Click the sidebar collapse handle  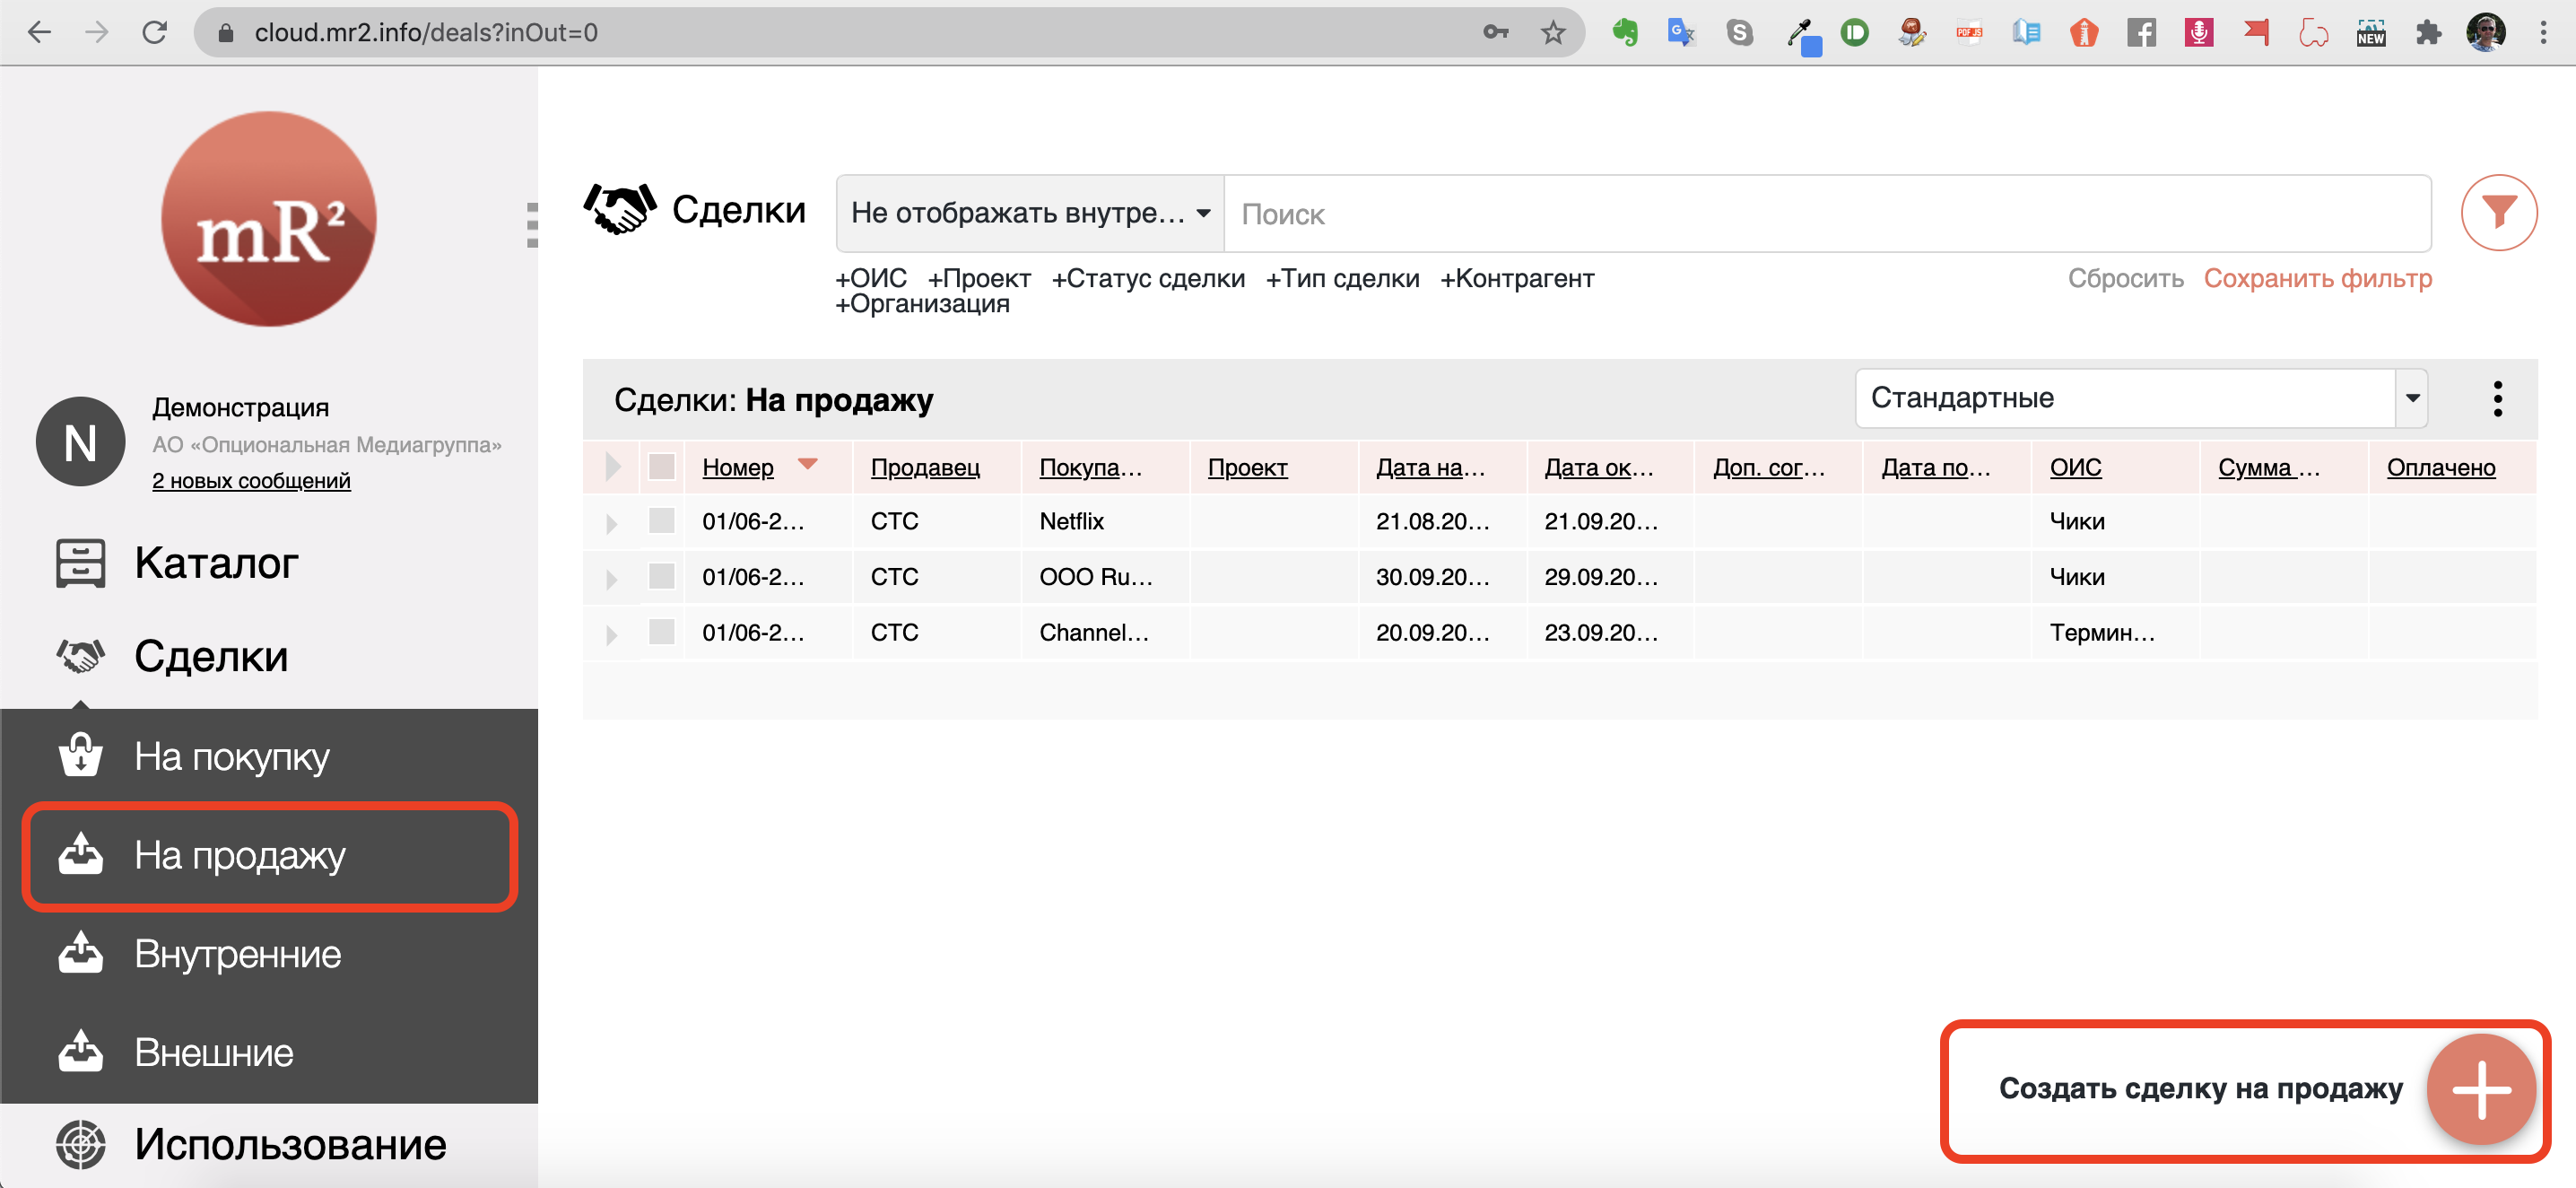coord(532,224)
